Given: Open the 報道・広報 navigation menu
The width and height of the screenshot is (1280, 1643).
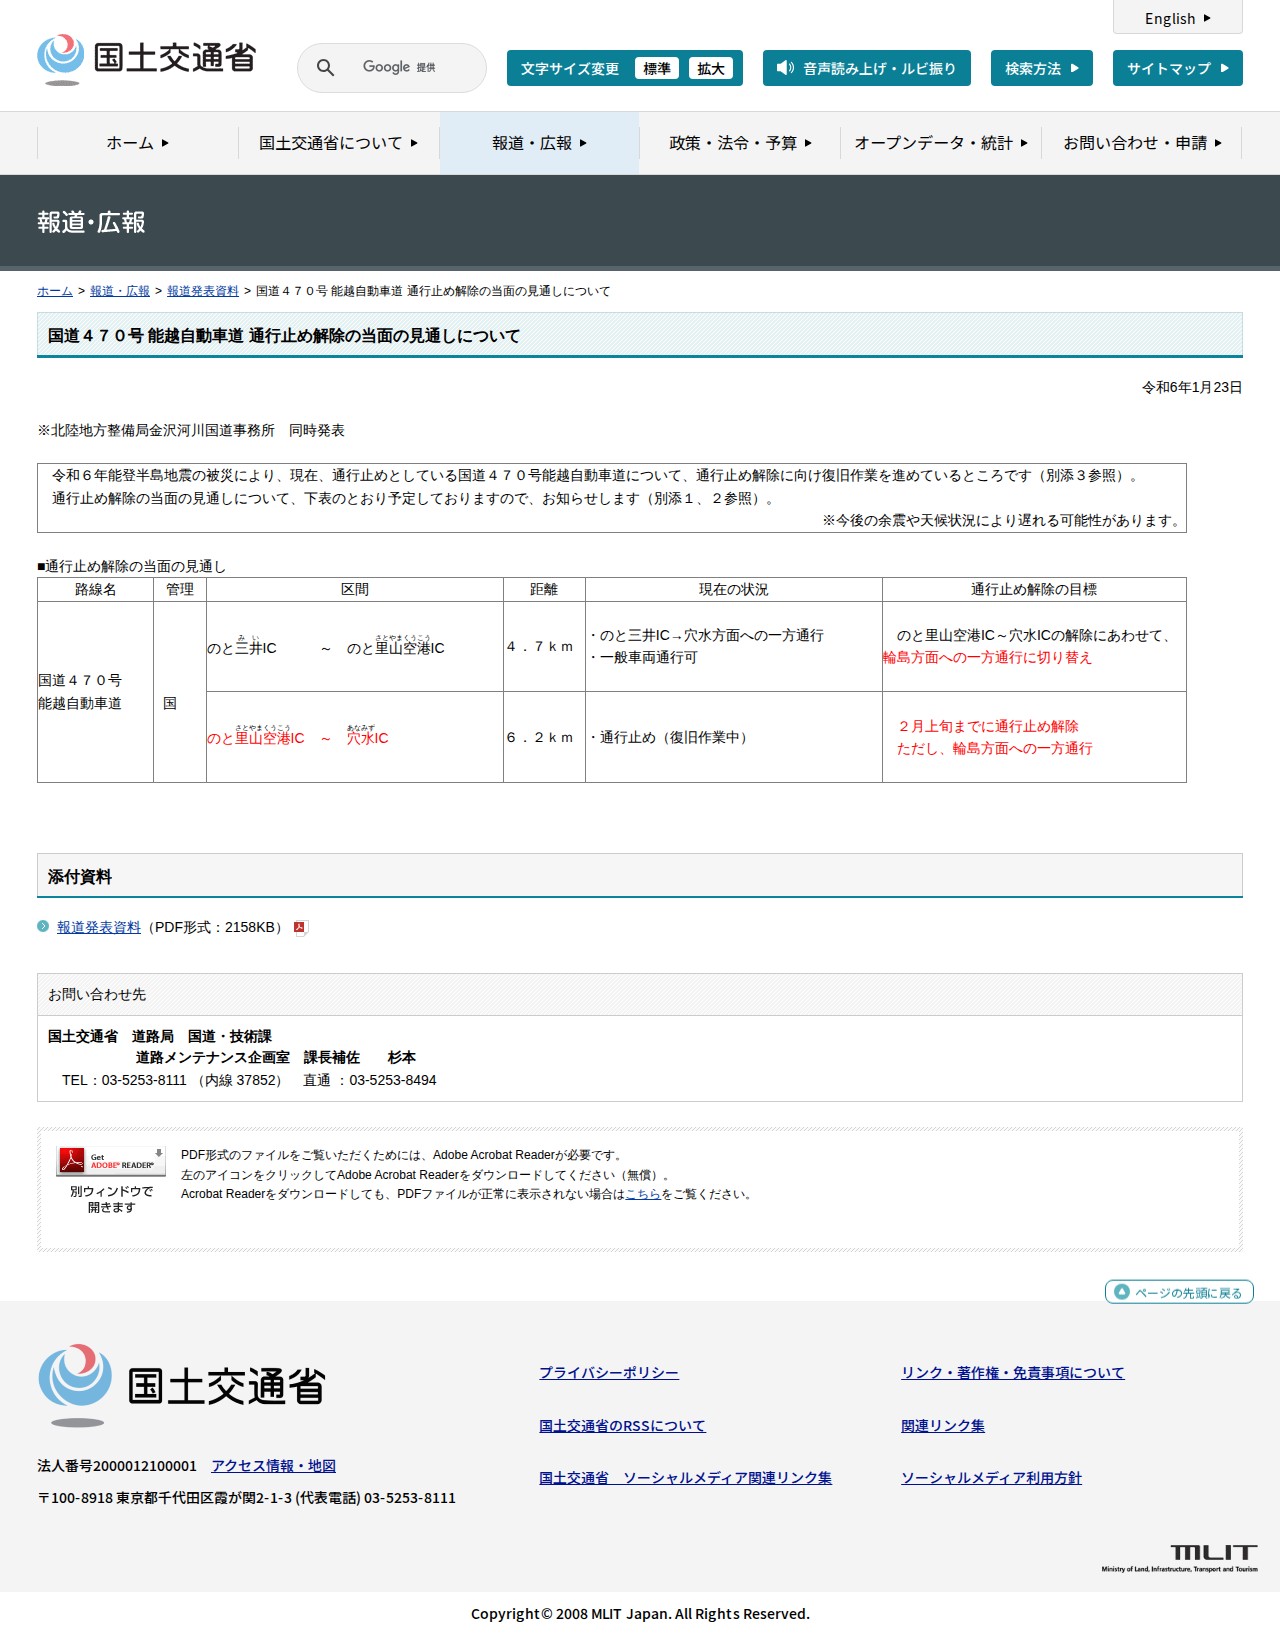Looking at the screenshot, I should 540,143.
